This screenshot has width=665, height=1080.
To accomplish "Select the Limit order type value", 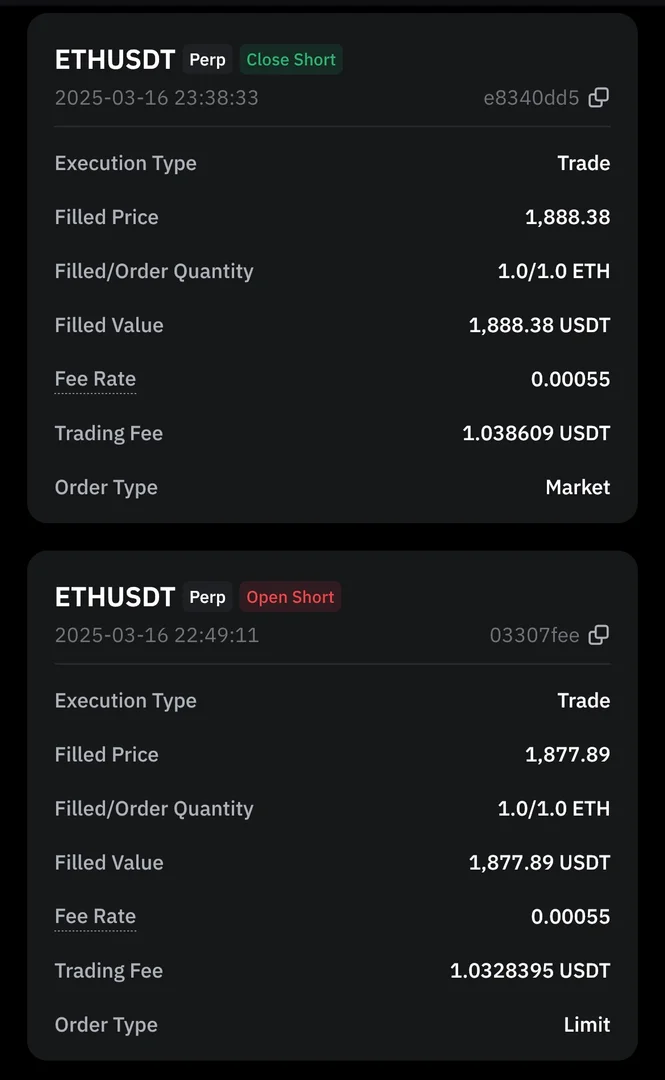I will [586, 1025].
